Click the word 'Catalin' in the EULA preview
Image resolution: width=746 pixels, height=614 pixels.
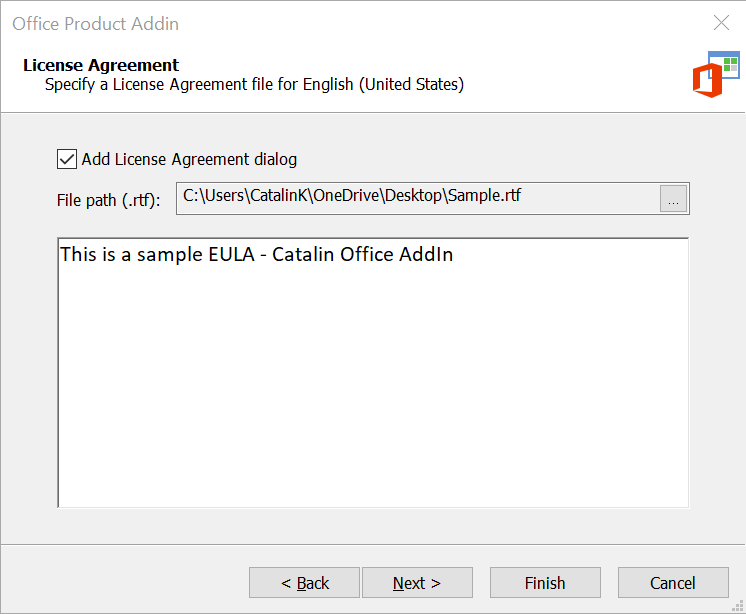click(303, 254)
